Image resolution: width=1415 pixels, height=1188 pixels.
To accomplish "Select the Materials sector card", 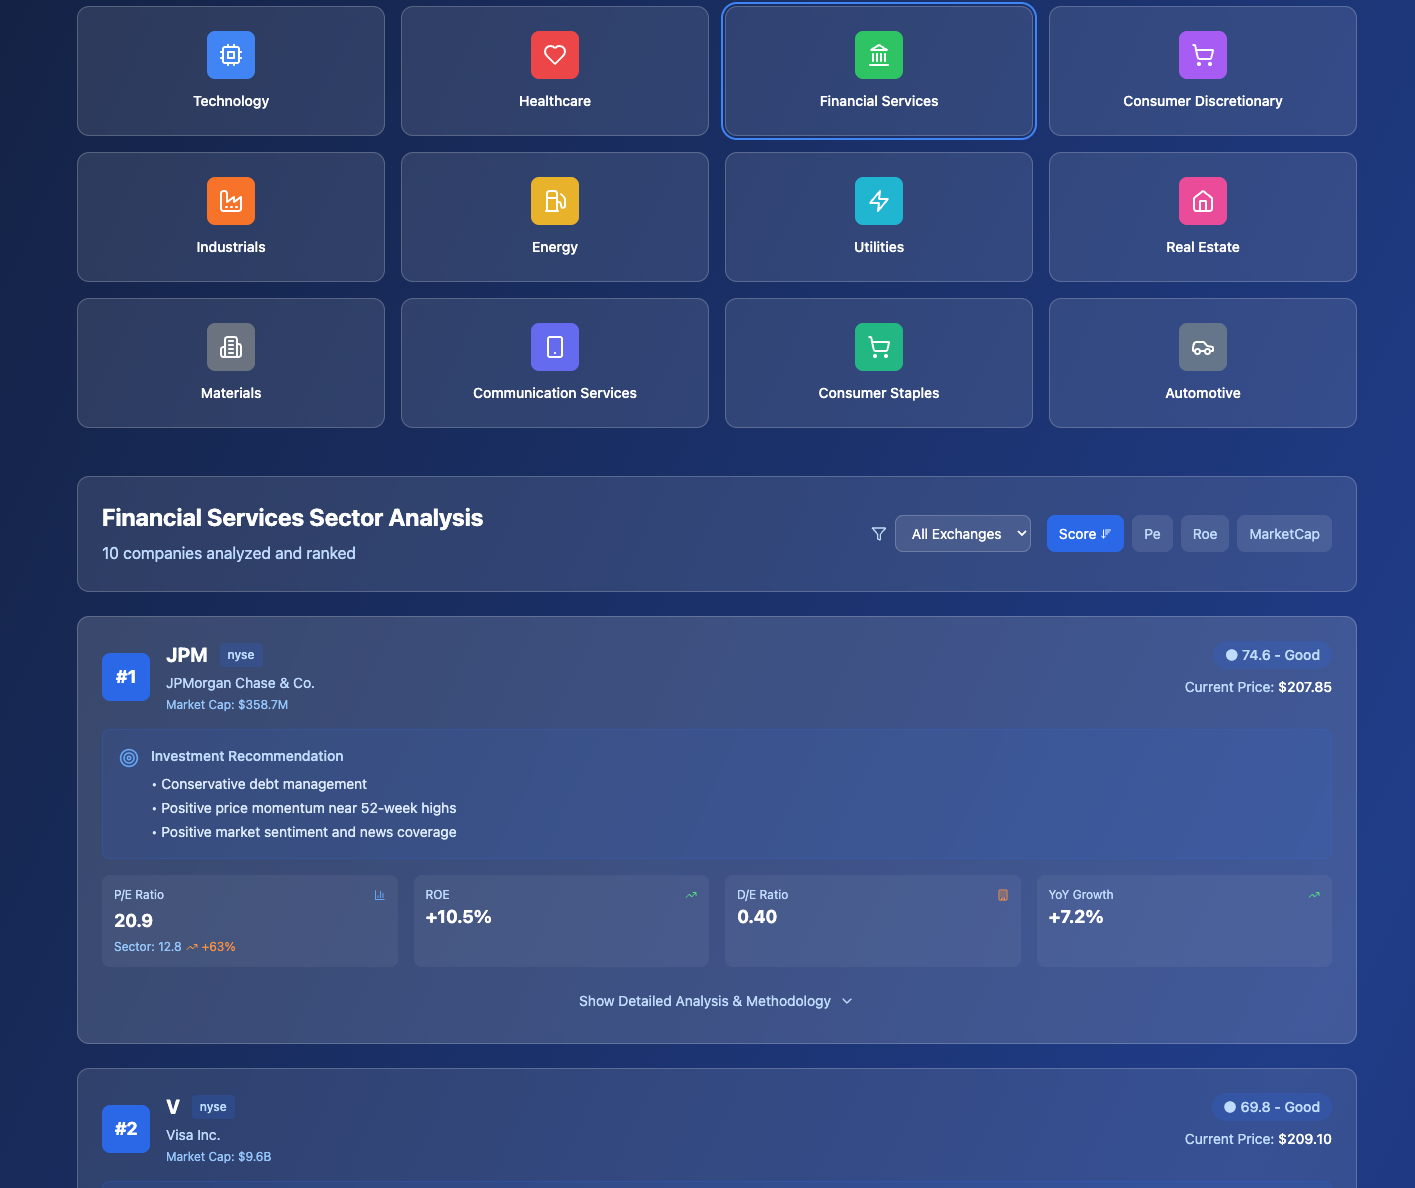I will [231, 363].
